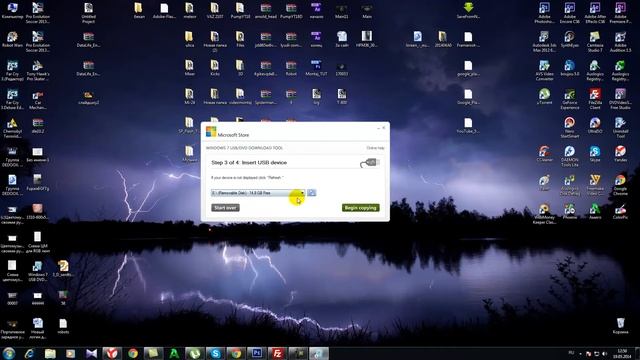Select the FileZilla Client desktop shortcut
The width and height of the screenshot is (640, 360).
click(595, 99)
